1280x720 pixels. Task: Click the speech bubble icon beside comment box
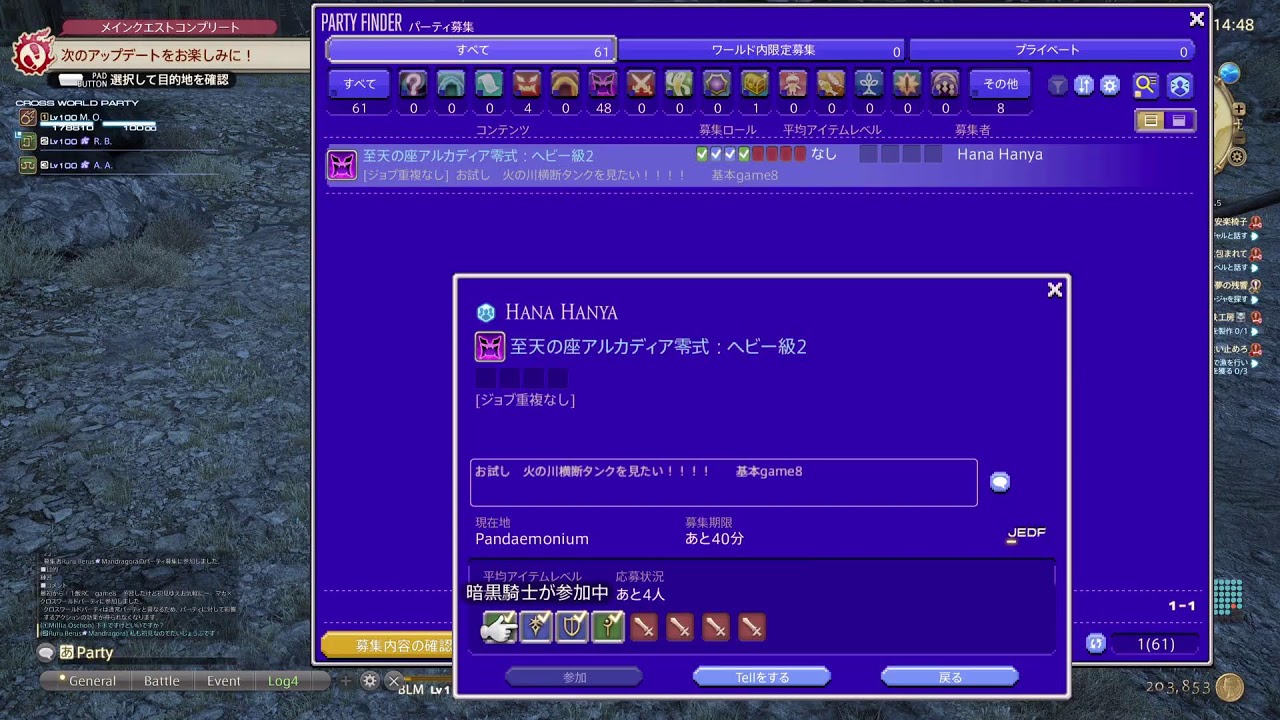[x=1000, y=483]
